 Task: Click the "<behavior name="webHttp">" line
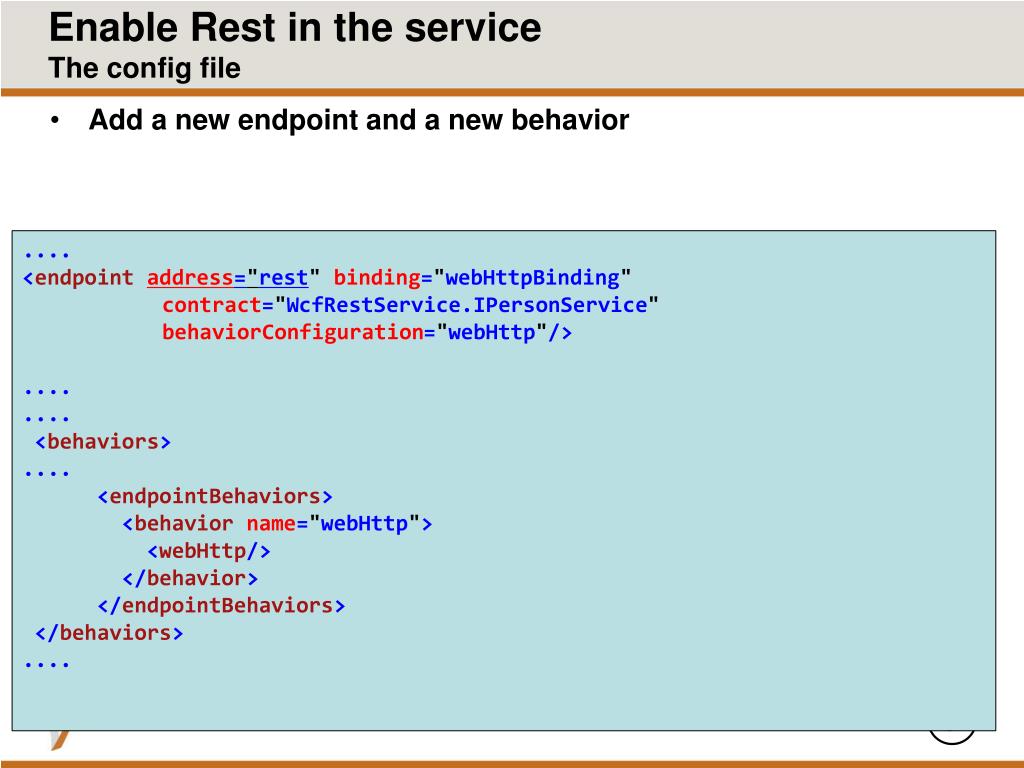[277, 524]
